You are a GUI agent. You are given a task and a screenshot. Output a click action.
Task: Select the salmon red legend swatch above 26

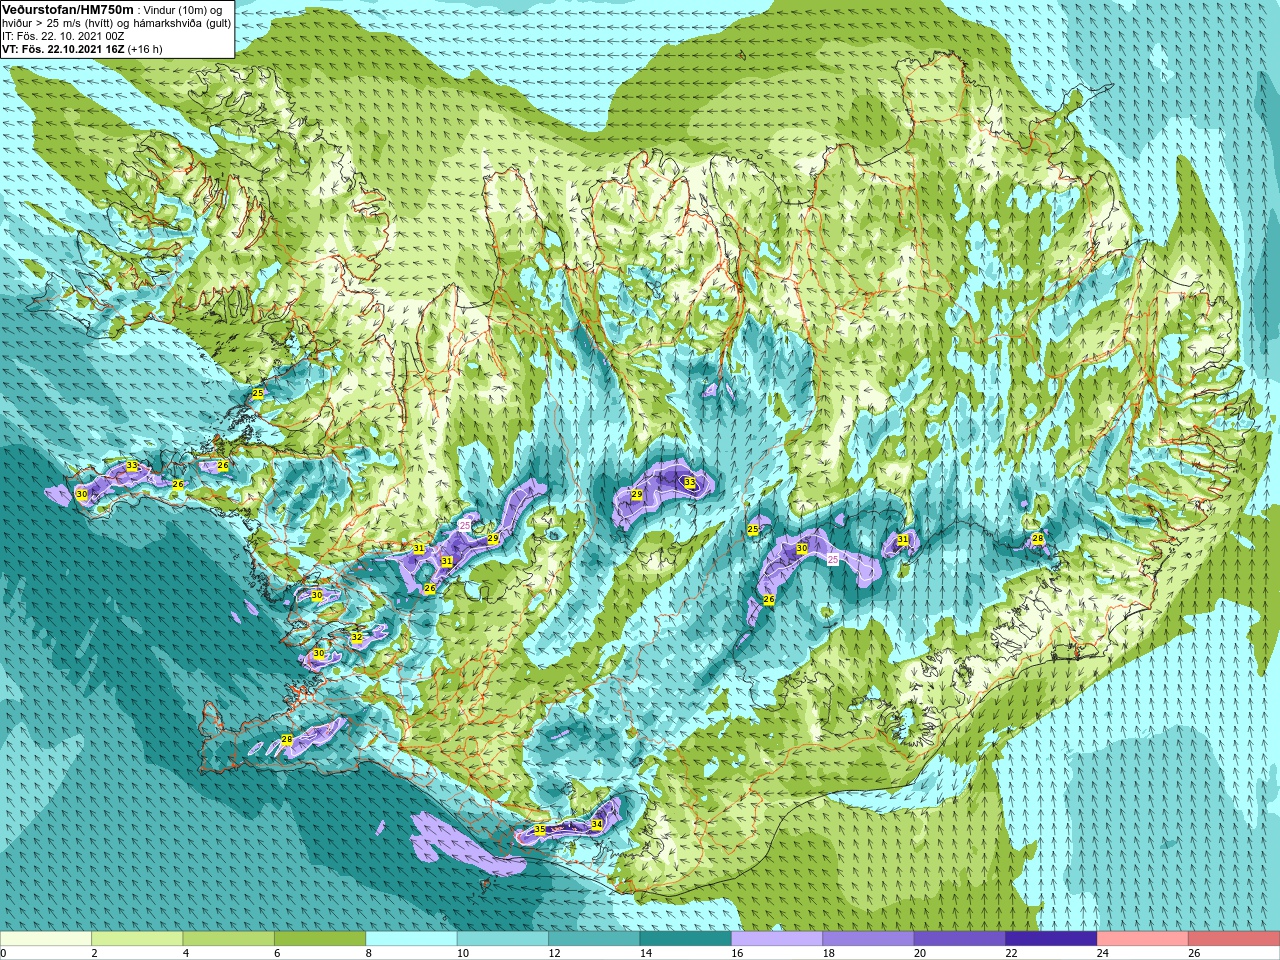click(x=1234, y=939)
